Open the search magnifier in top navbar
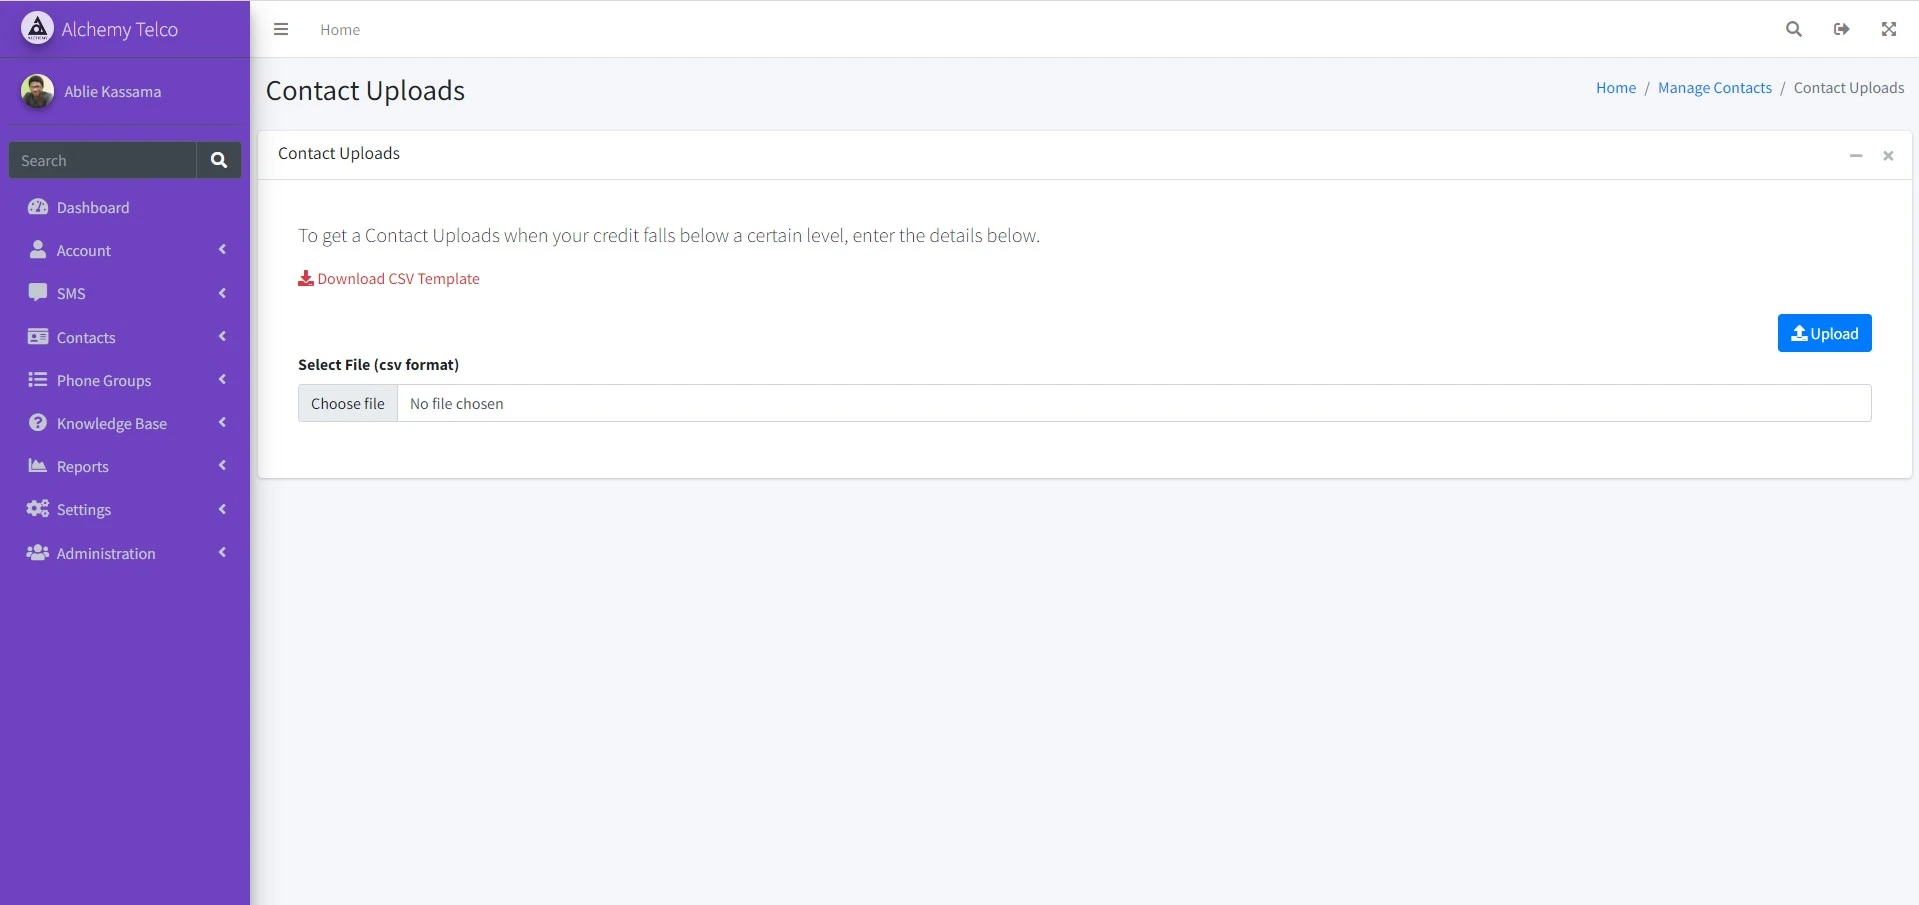The image size is (1919, 905). coord(1793,30)
